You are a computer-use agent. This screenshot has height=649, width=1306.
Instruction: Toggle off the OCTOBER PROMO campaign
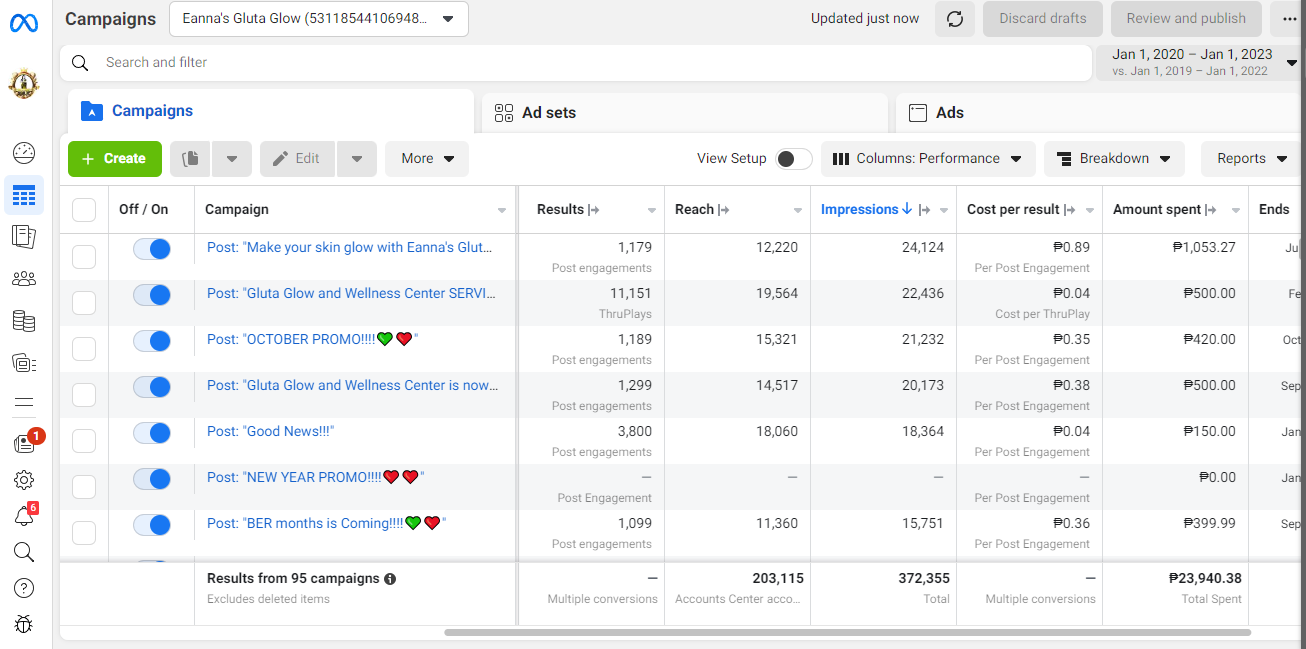coord(152,341)
